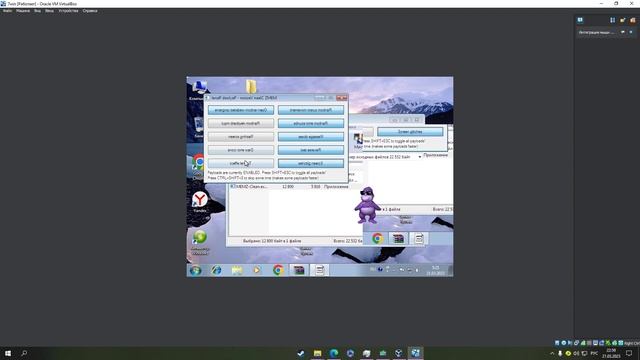Open the host clock and date
The width and height of the screenshot is (640, 360).
pyautogui.click(x=611, y=353)
